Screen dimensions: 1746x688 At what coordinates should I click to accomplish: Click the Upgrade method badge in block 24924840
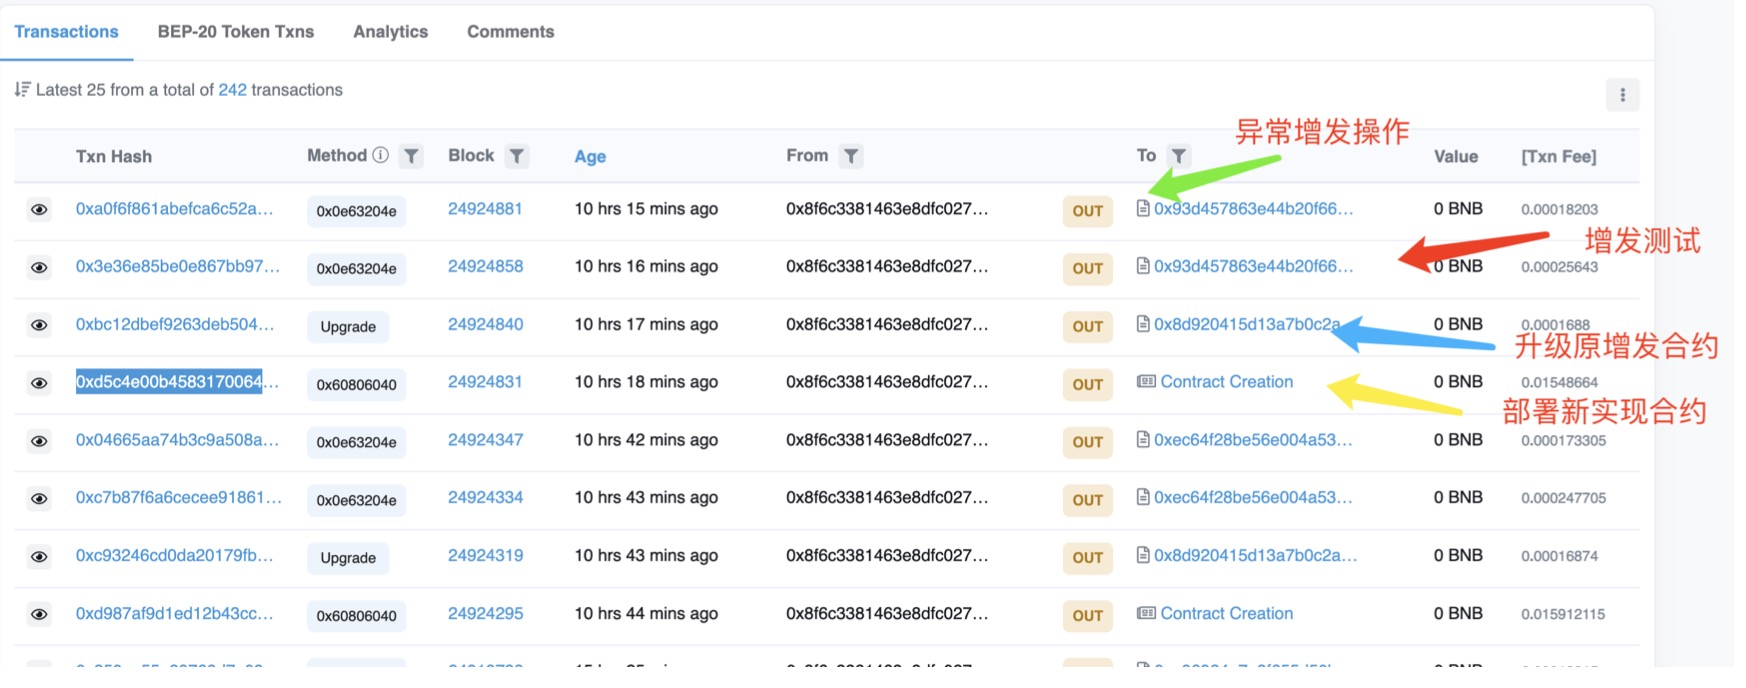point(348,327)
